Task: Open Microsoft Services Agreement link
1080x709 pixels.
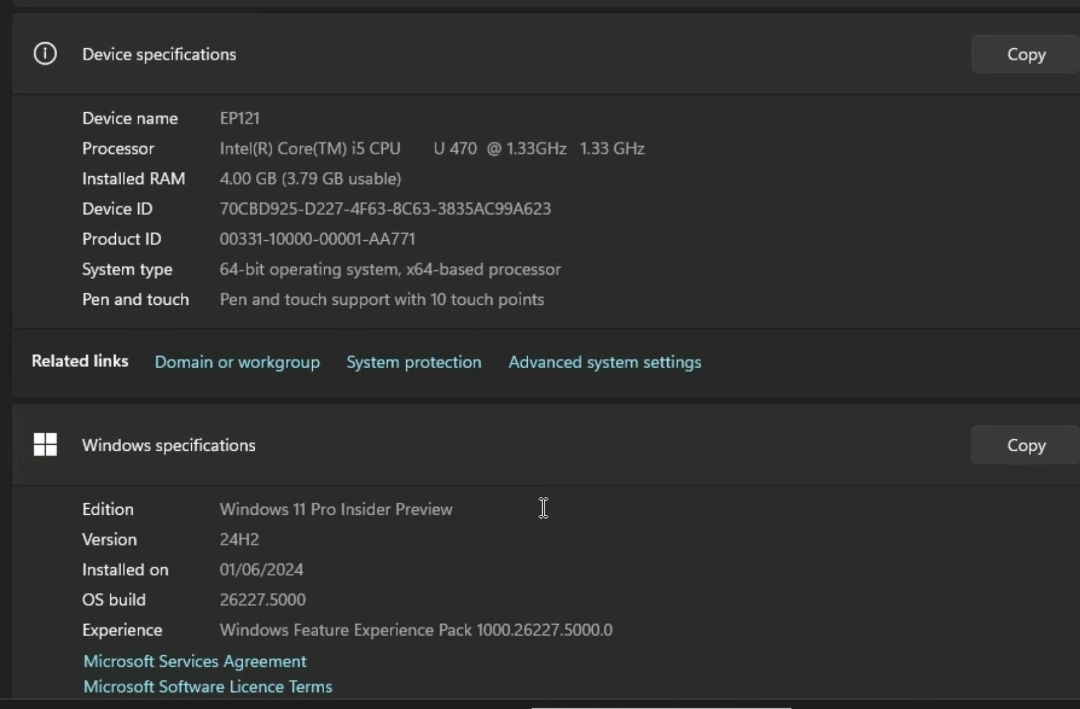Action: 195,661
